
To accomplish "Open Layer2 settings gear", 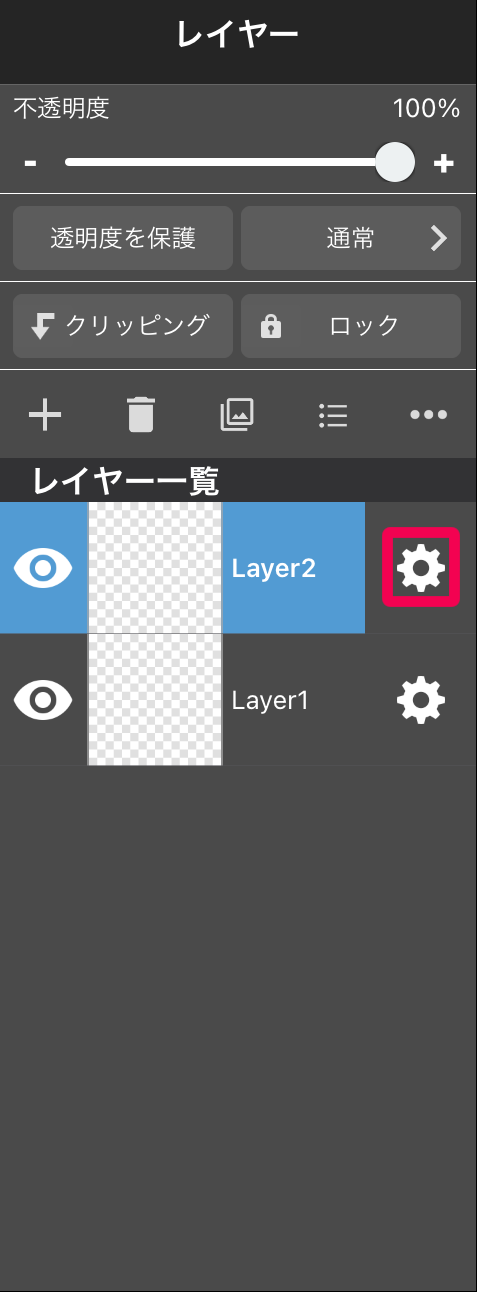I will [421, 568].
